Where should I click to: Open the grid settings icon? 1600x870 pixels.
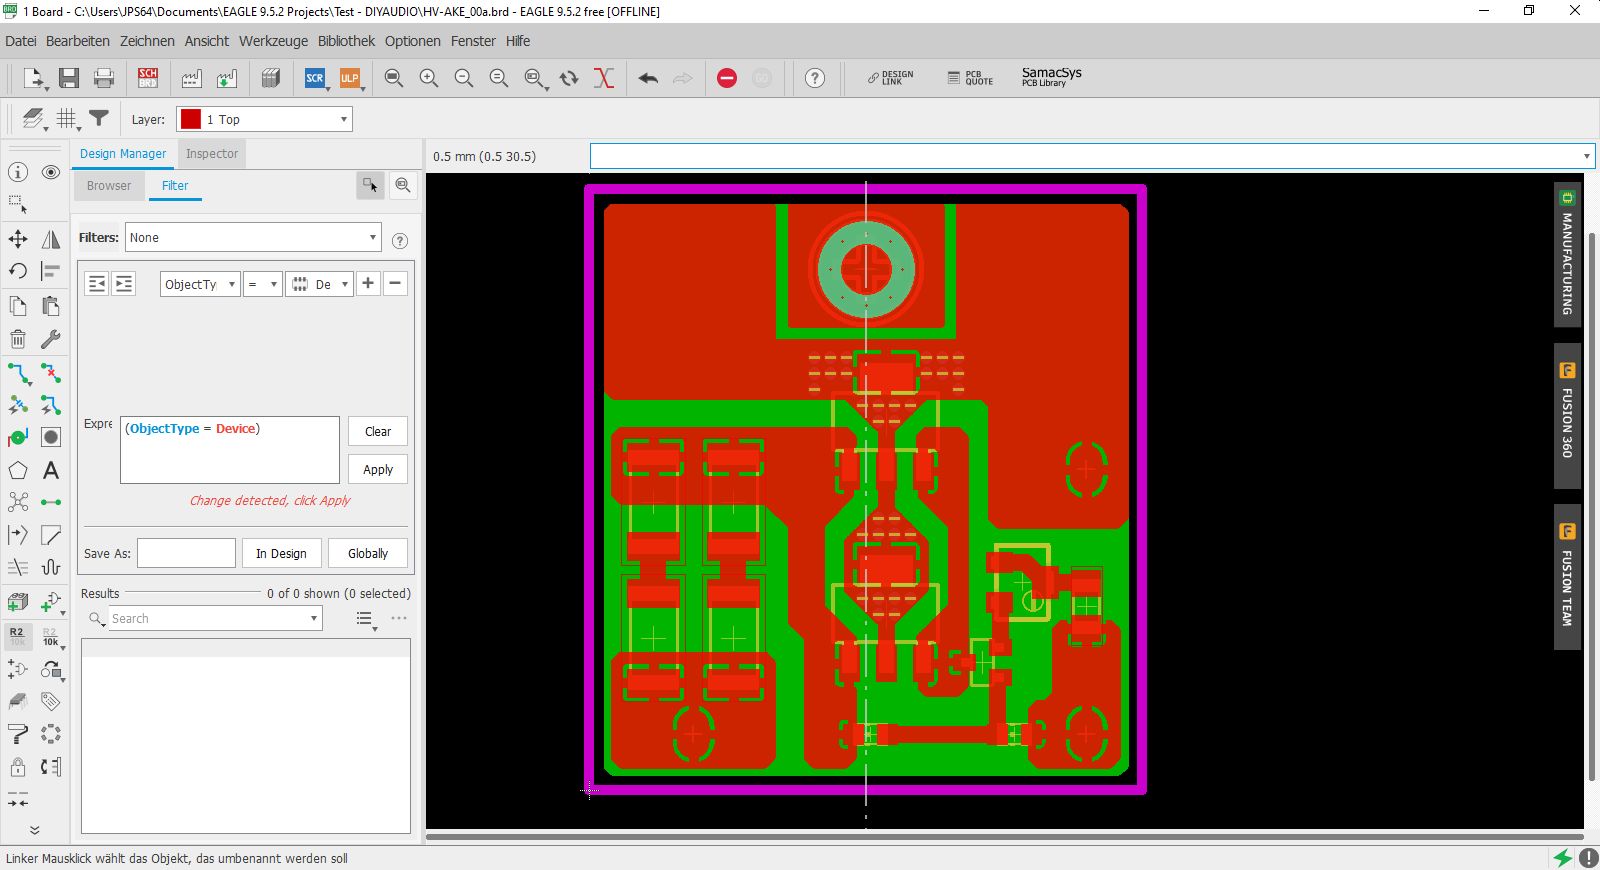click(66, 119)
